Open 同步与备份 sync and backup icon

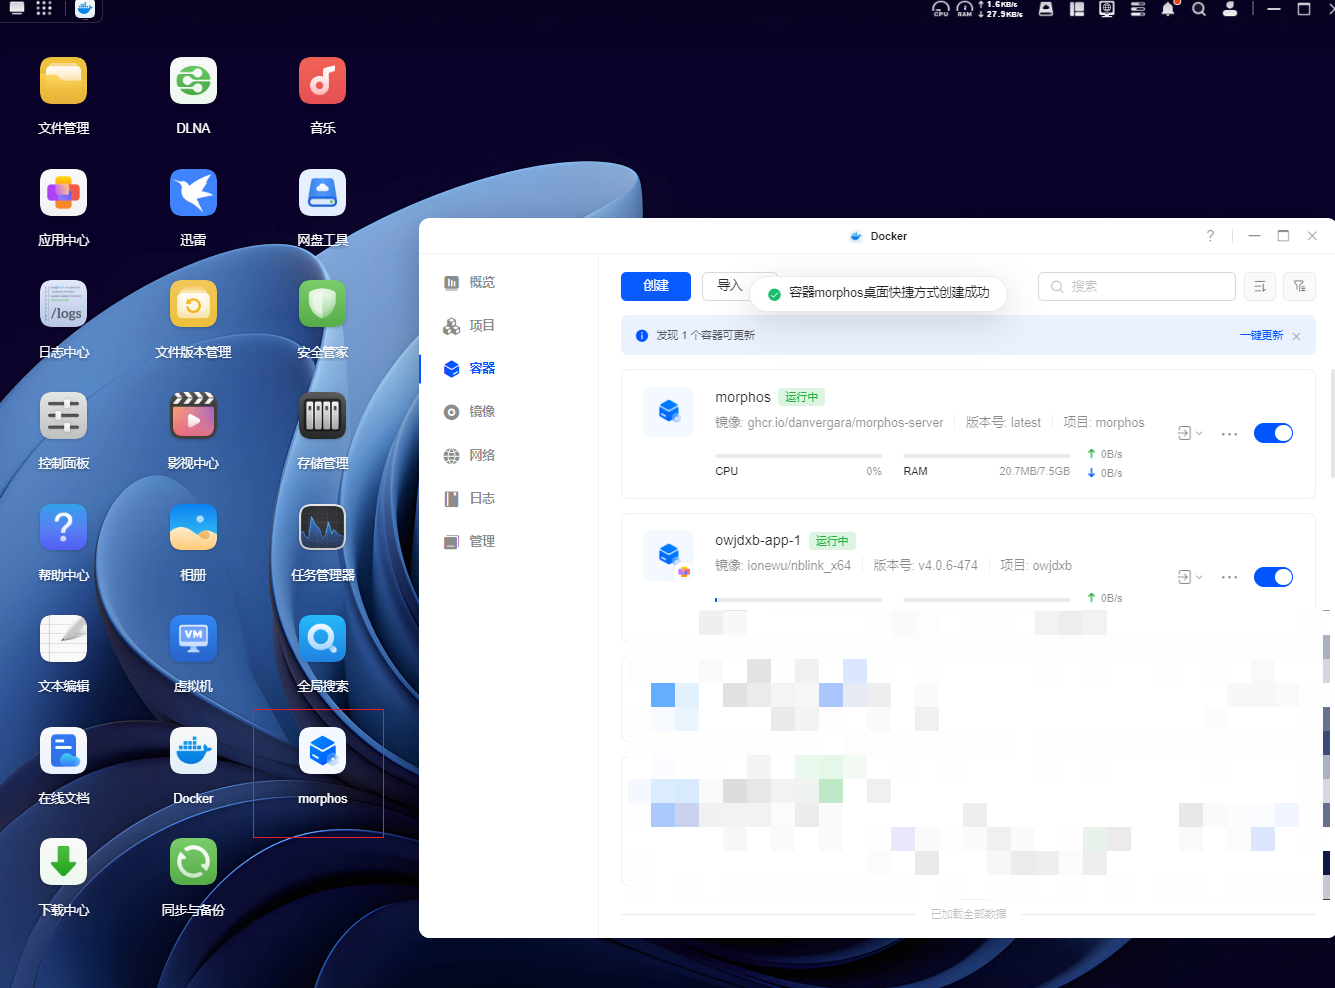click(x=193, y=863)
